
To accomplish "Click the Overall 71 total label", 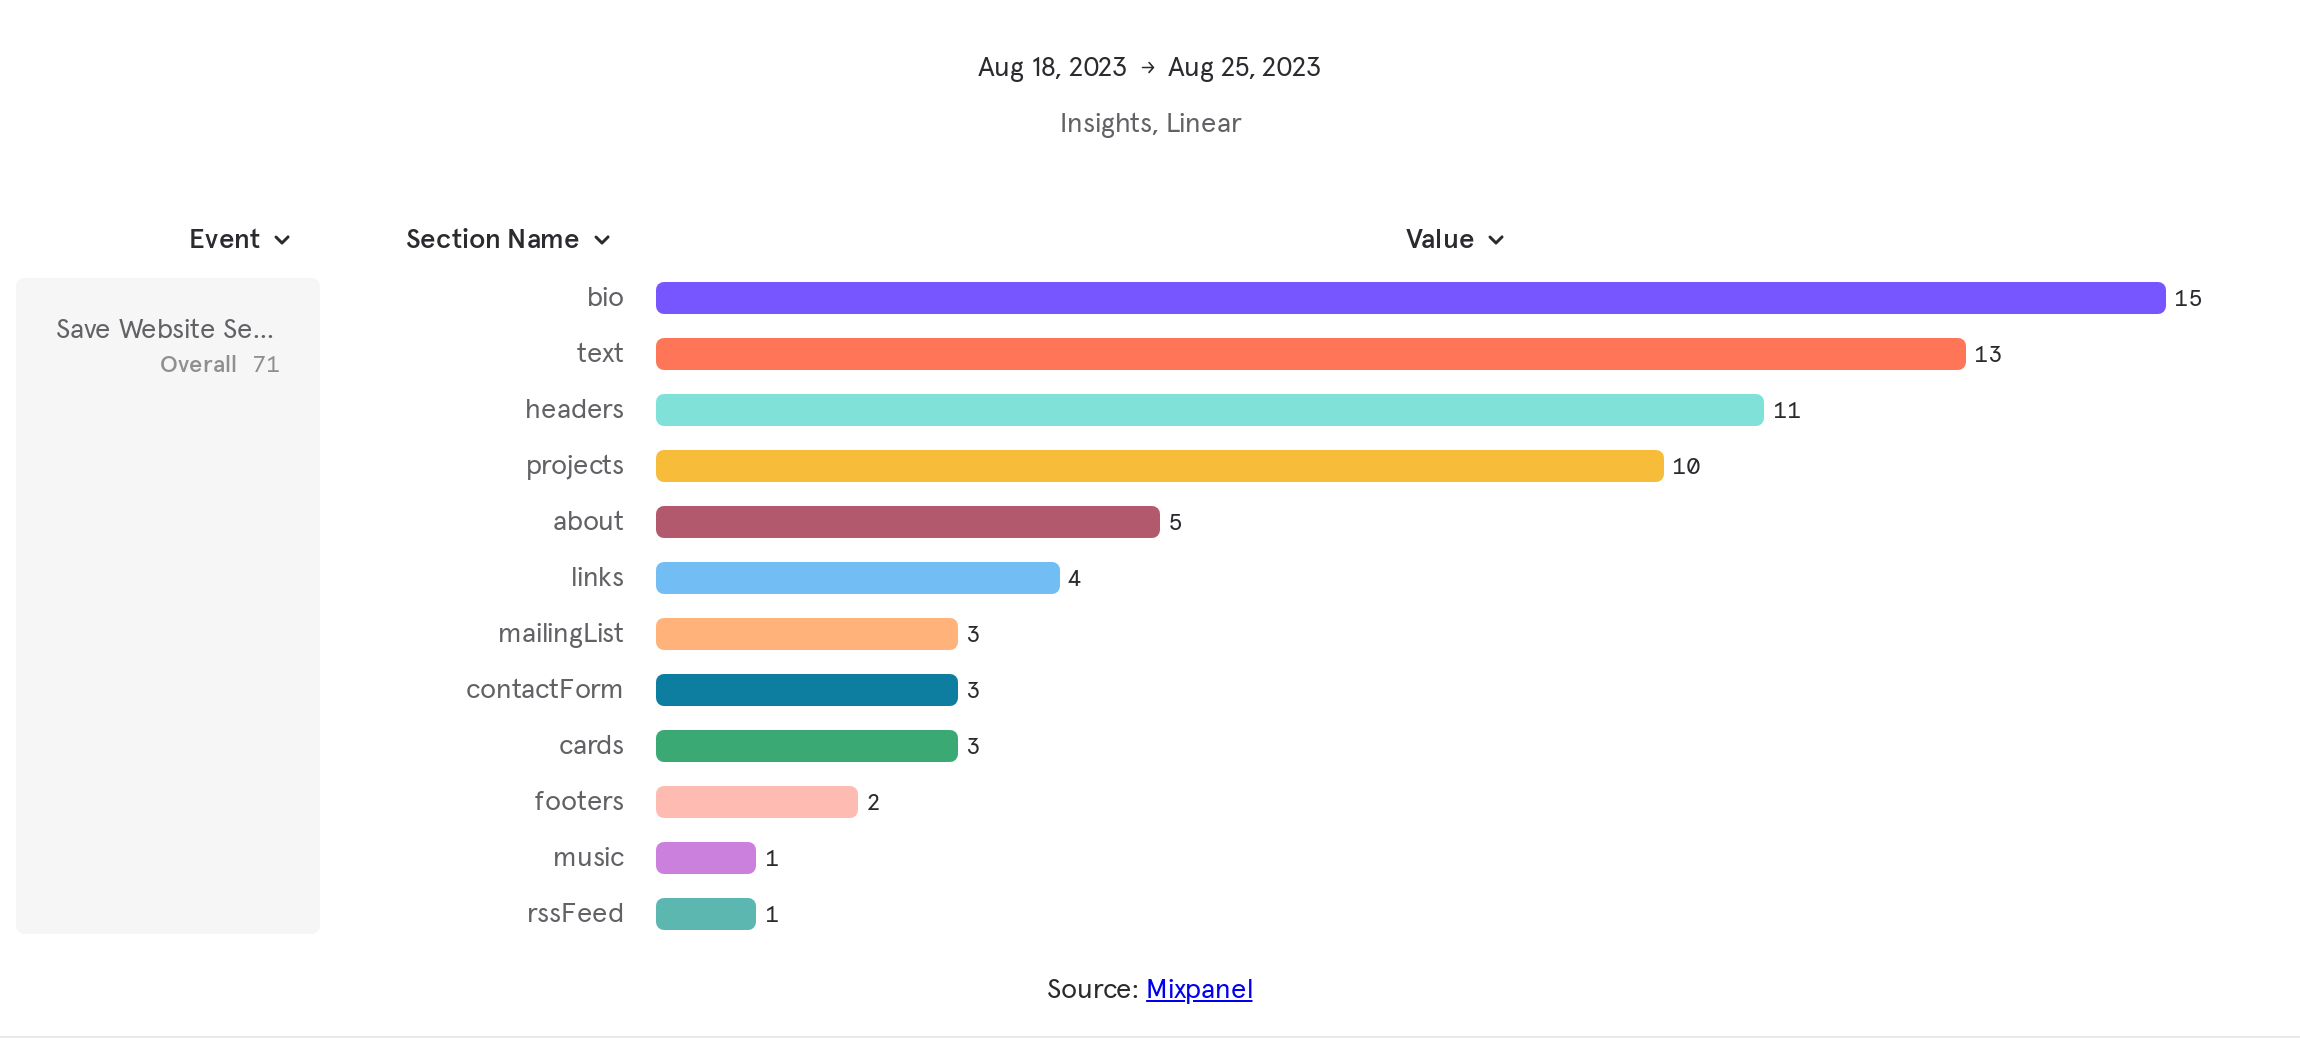I will click(x=219, y=364).
